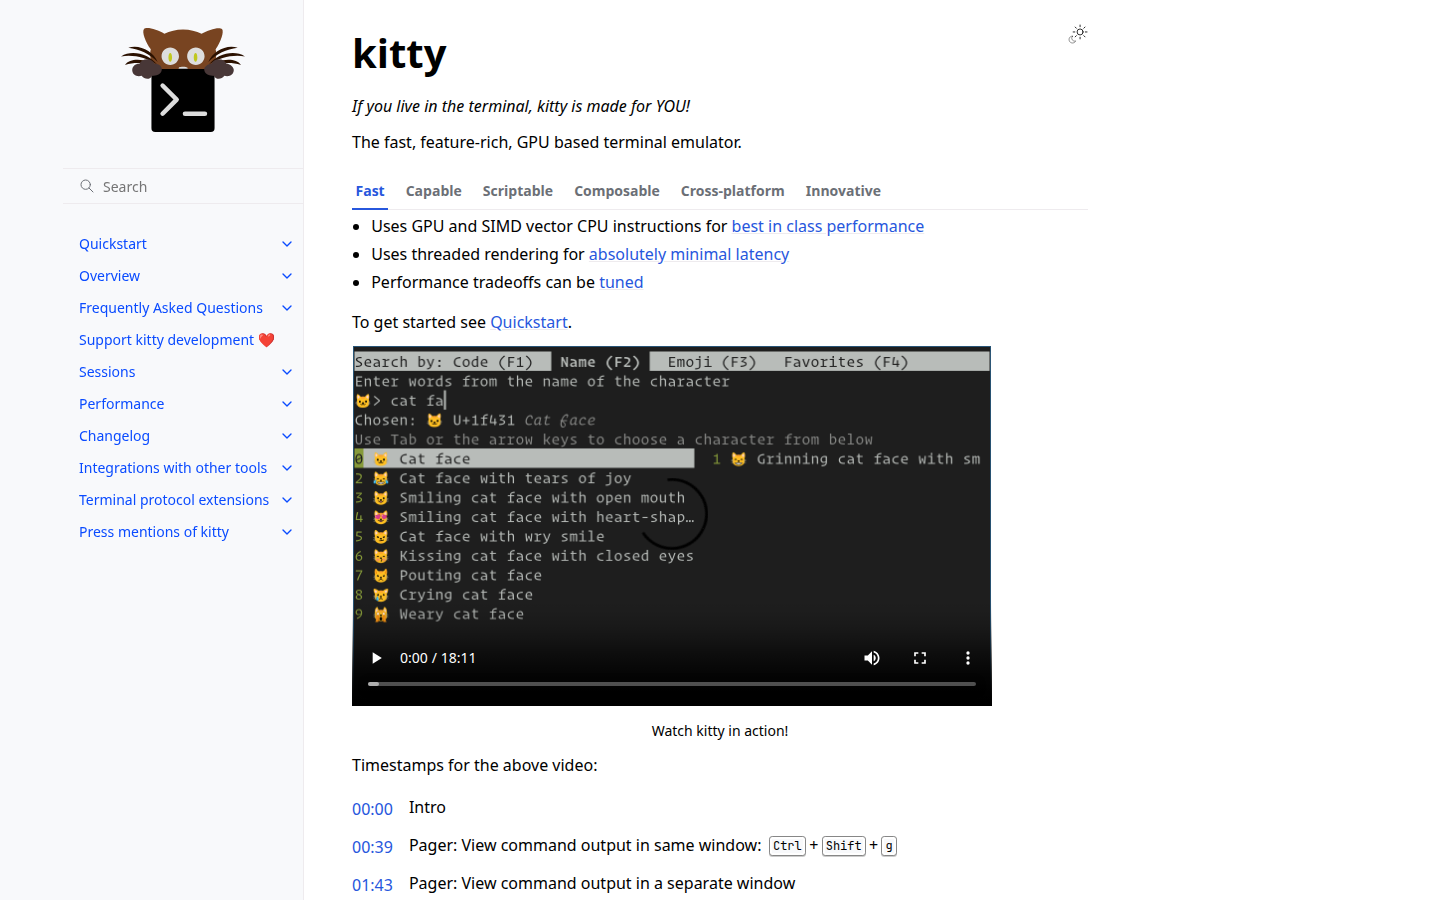
Task: Open Terminal protocol extensions link
Action: tap(174, 500)
